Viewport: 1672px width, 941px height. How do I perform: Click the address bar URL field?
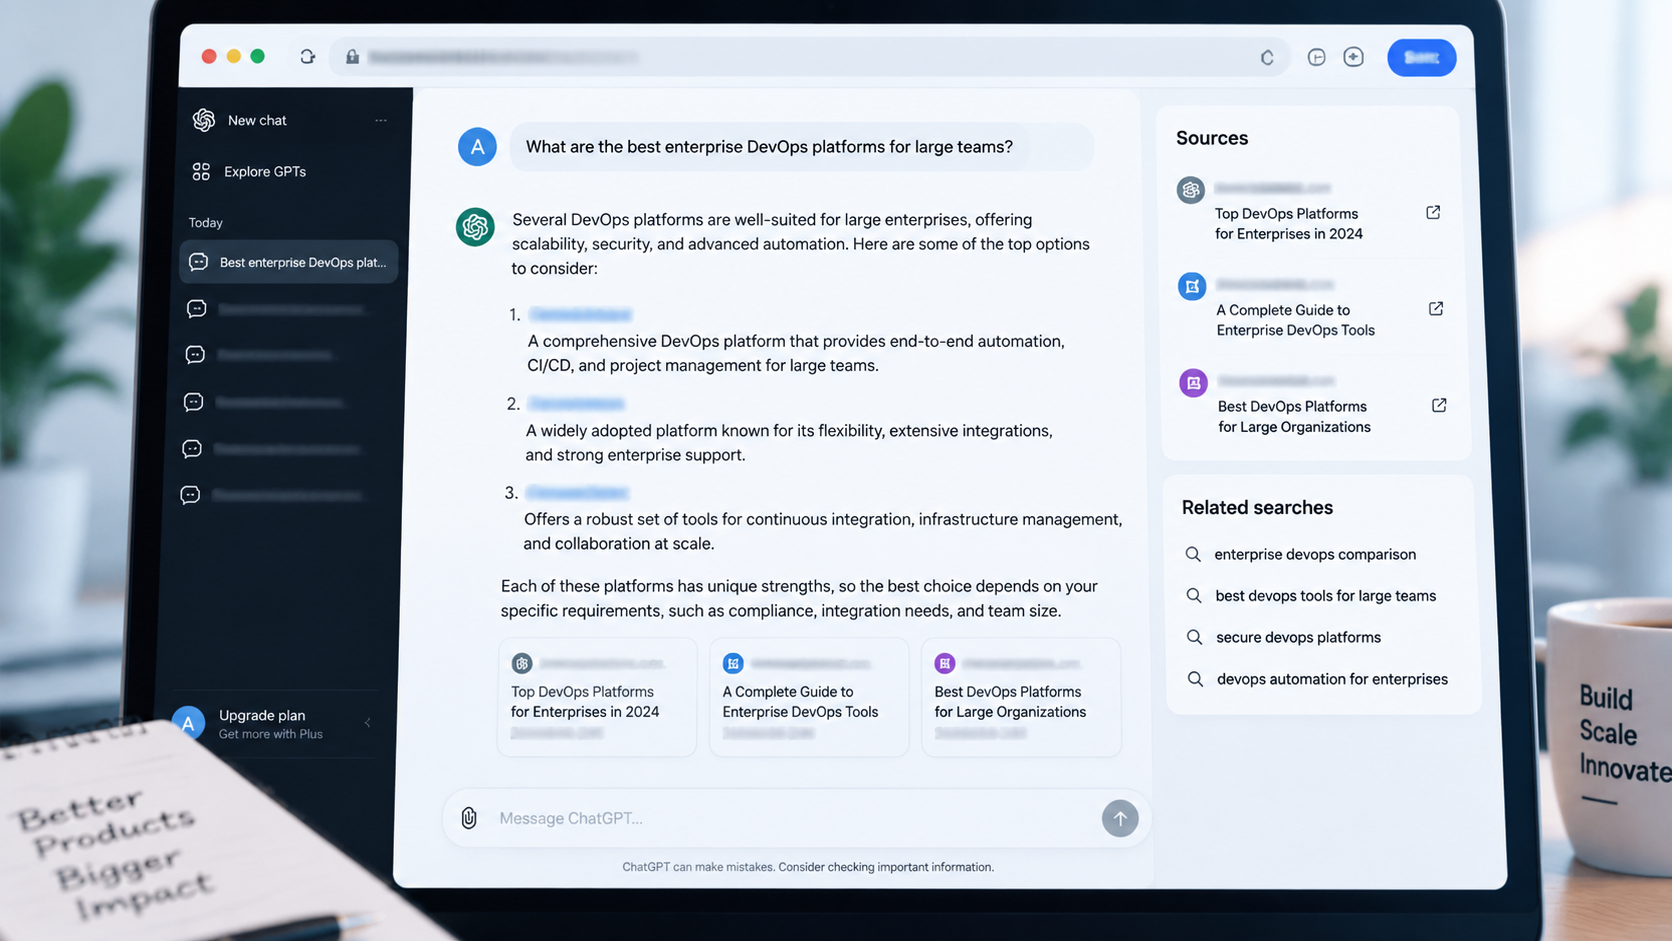pos(810,57)
